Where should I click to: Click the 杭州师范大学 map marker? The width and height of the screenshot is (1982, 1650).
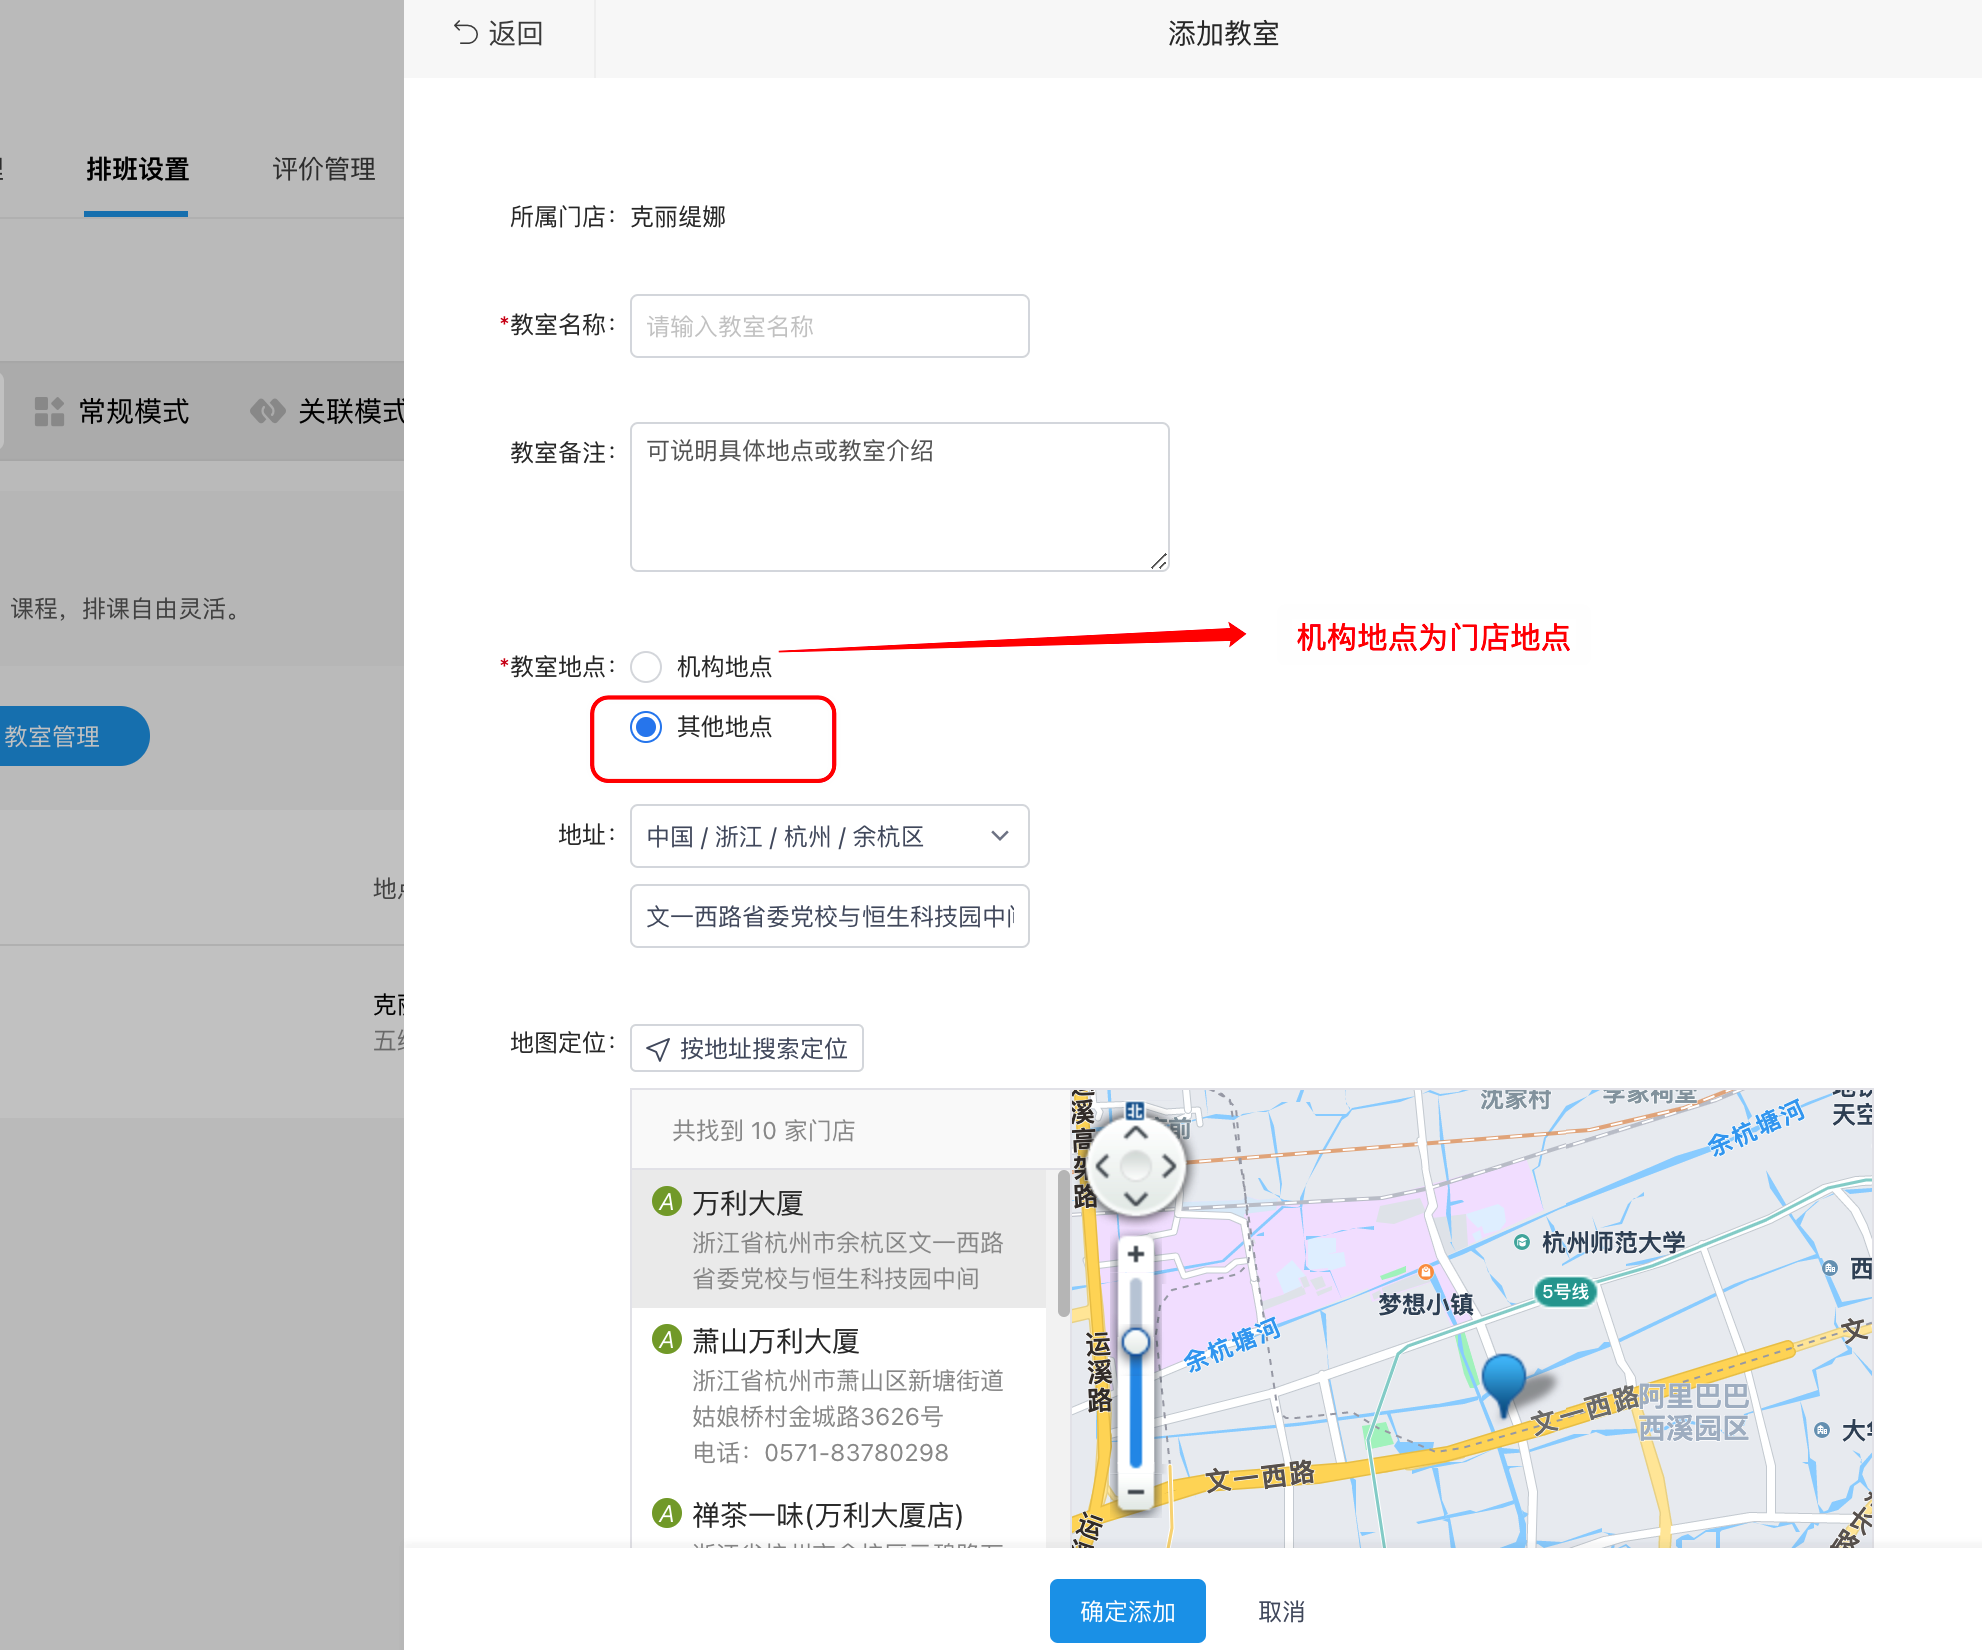[1521, 1242]
